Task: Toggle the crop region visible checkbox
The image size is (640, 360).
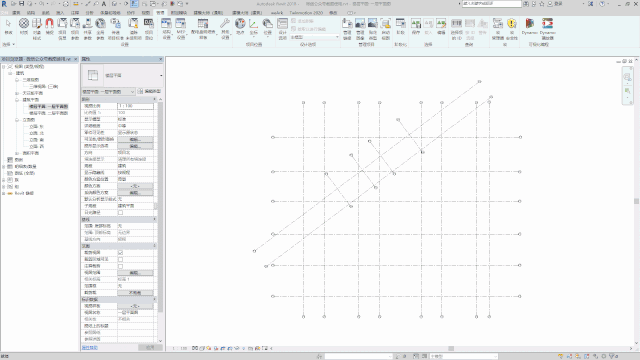Action: click(x=120, y=259)
